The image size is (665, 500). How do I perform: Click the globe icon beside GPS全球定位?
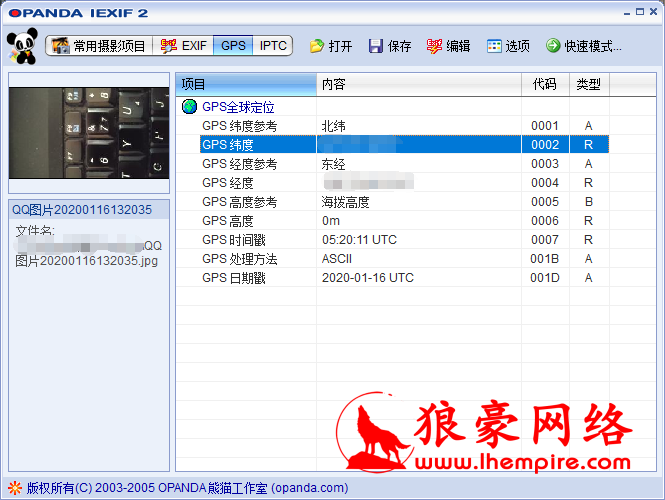pos(189,106)
